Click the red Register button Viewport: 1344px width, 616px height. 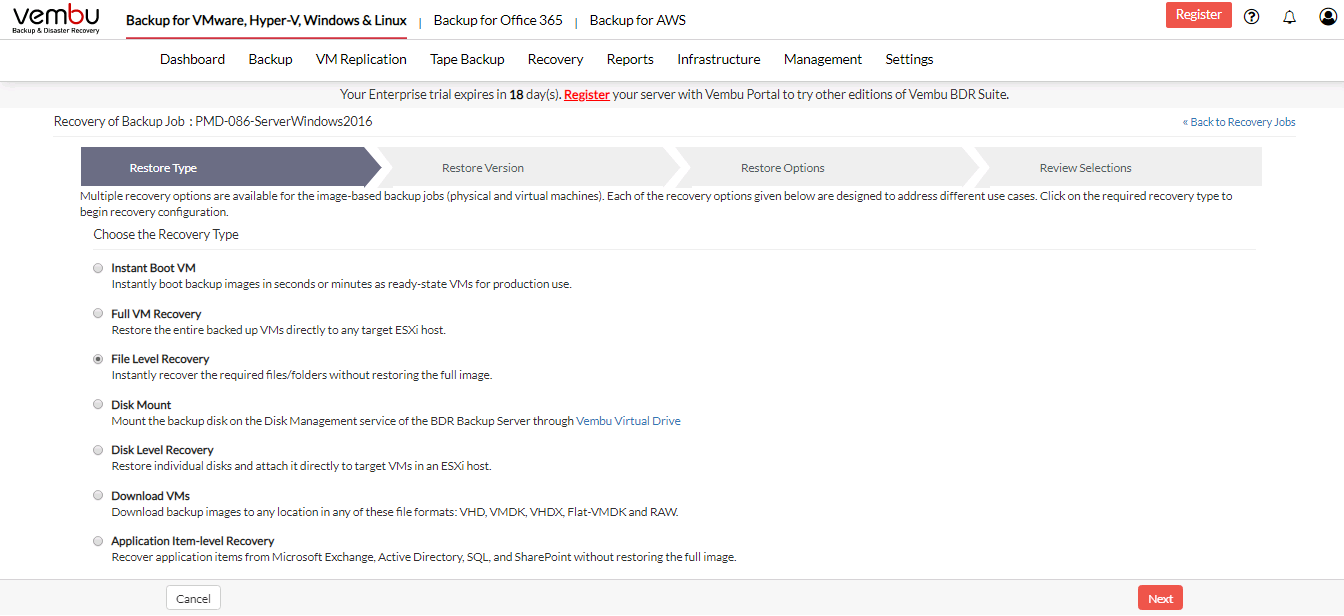pos(1198,15)
